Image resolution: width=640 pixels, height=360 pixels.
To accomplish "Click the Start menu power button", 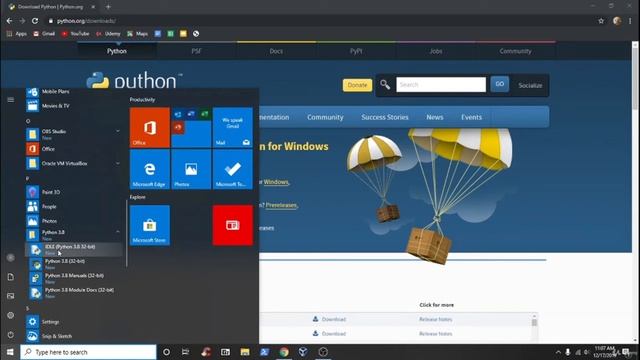I will pos(11,335).
